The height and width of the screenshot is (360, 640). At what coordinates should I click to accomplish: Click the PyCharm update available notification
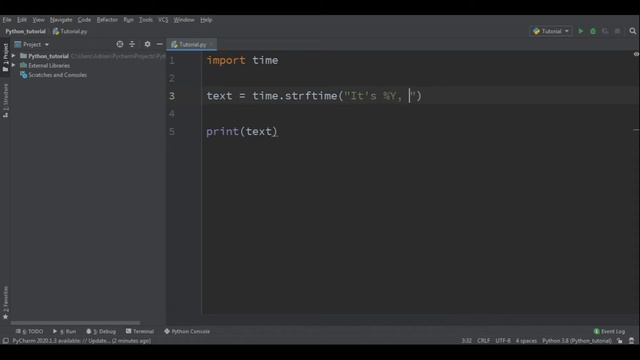pyautogui.click(x=82, y=341)
